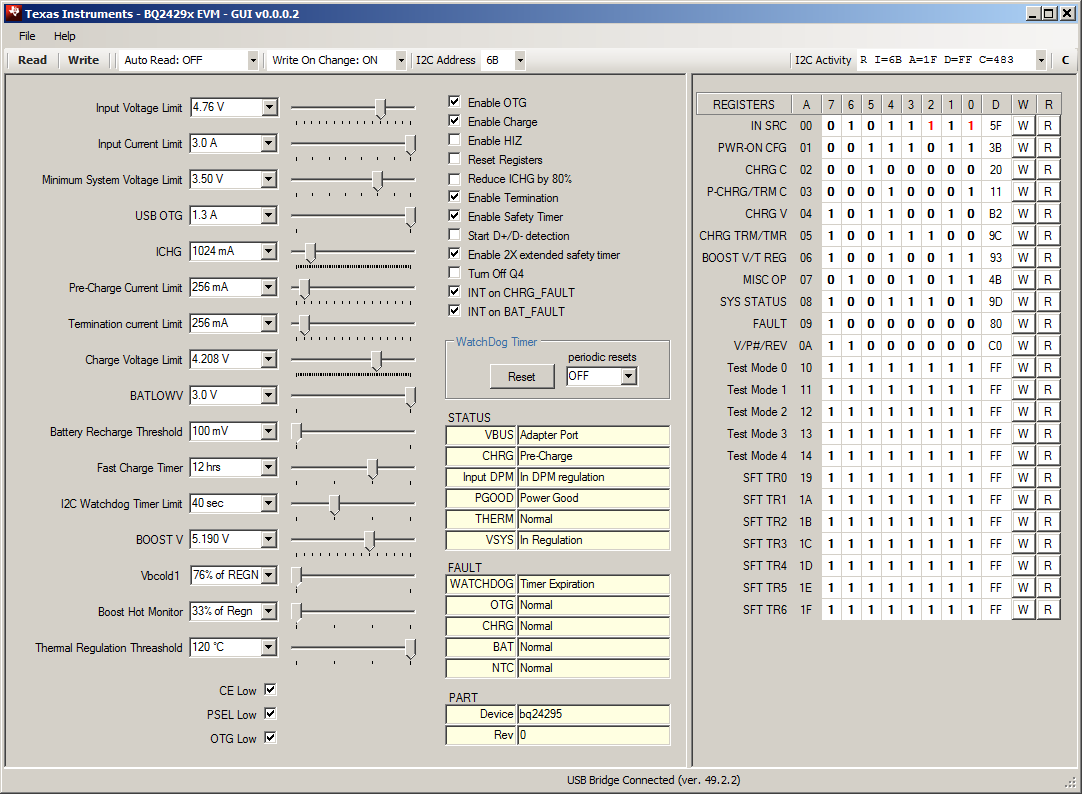Click the C button beside I2C Activity
The height and width of the screenshot is (794, 1082).
[x=1065, y=60]
